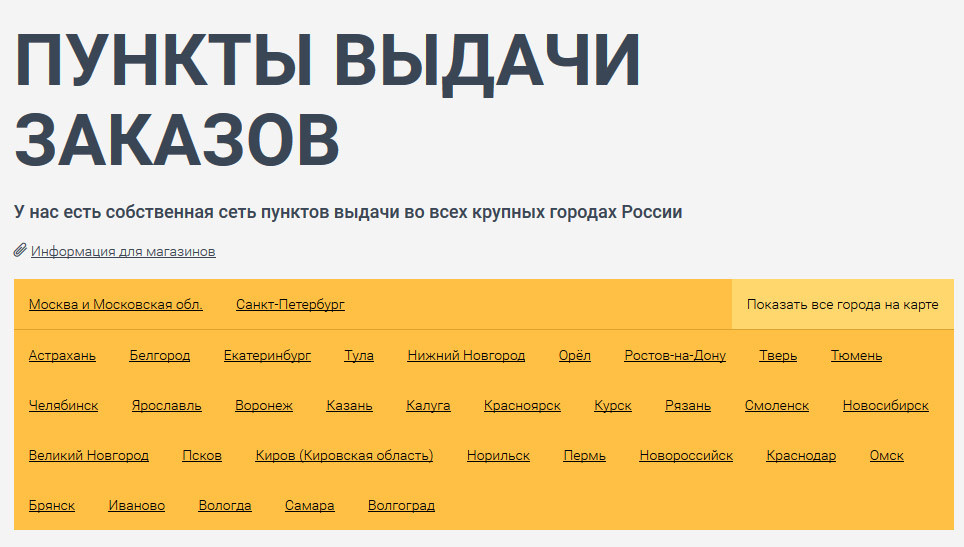Select the Екатеринбург city link
Screen dimensions: 964x547
267,356
